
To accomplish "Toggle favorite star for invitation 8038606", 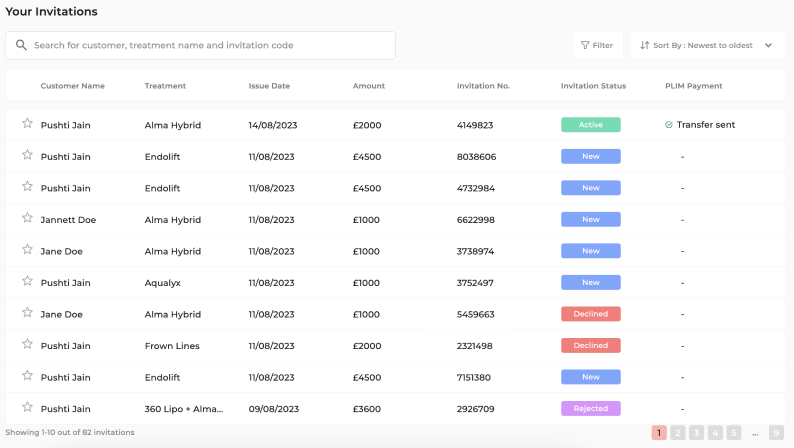I will click(x=27, y=155).
